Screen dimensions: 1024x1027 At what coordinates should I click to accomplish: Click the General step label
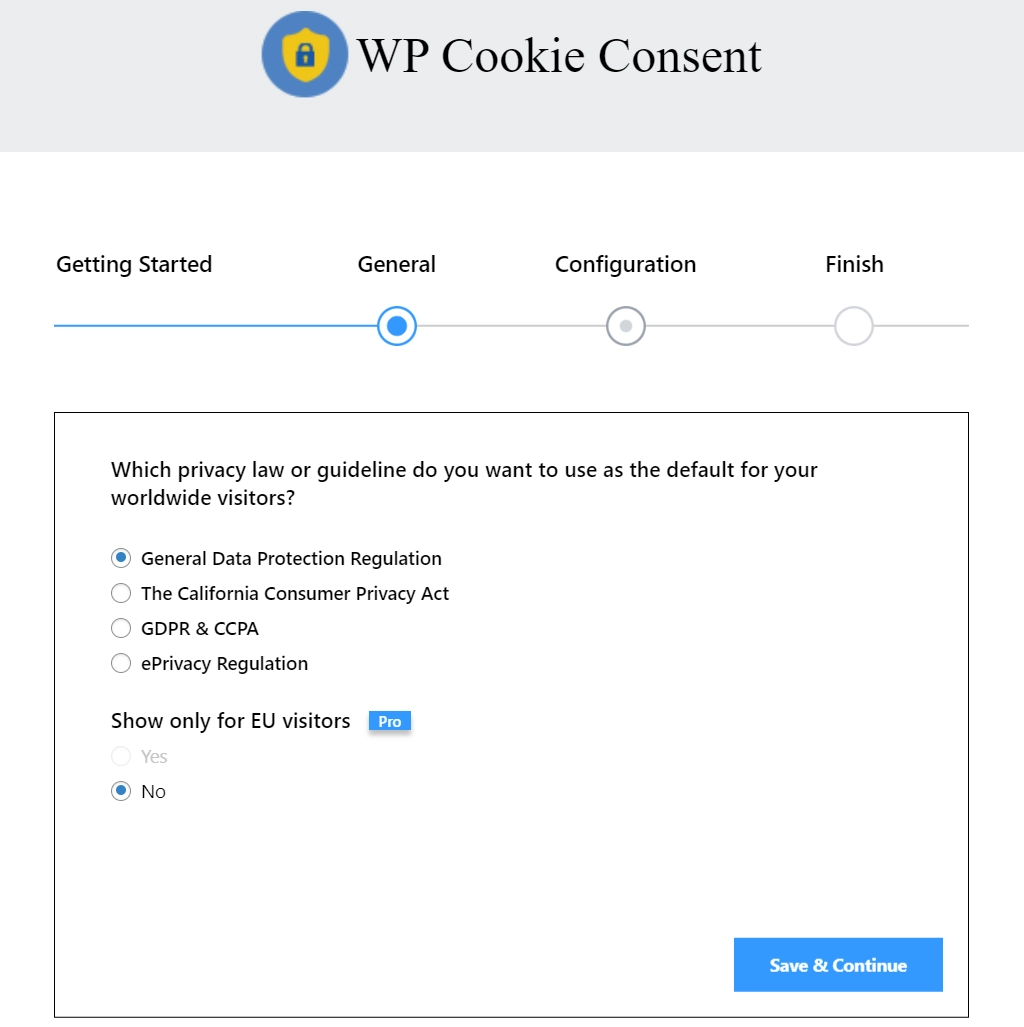(396, 264)
